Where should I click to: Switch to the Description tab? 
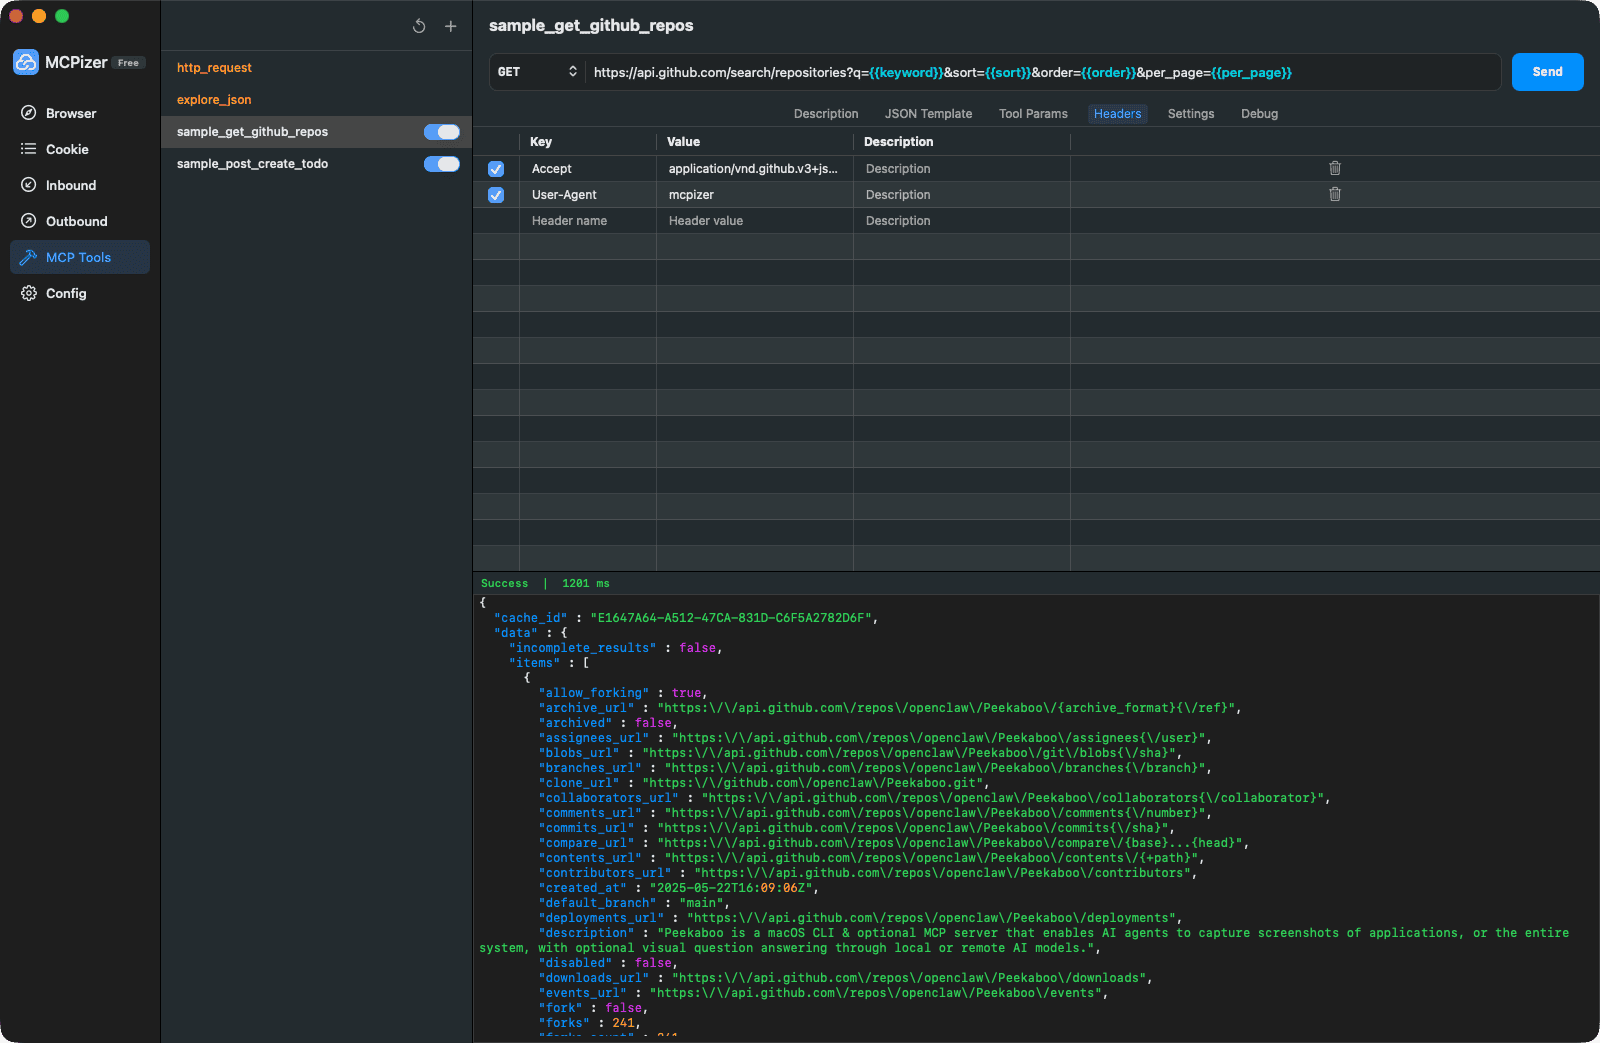coord(826,114)
